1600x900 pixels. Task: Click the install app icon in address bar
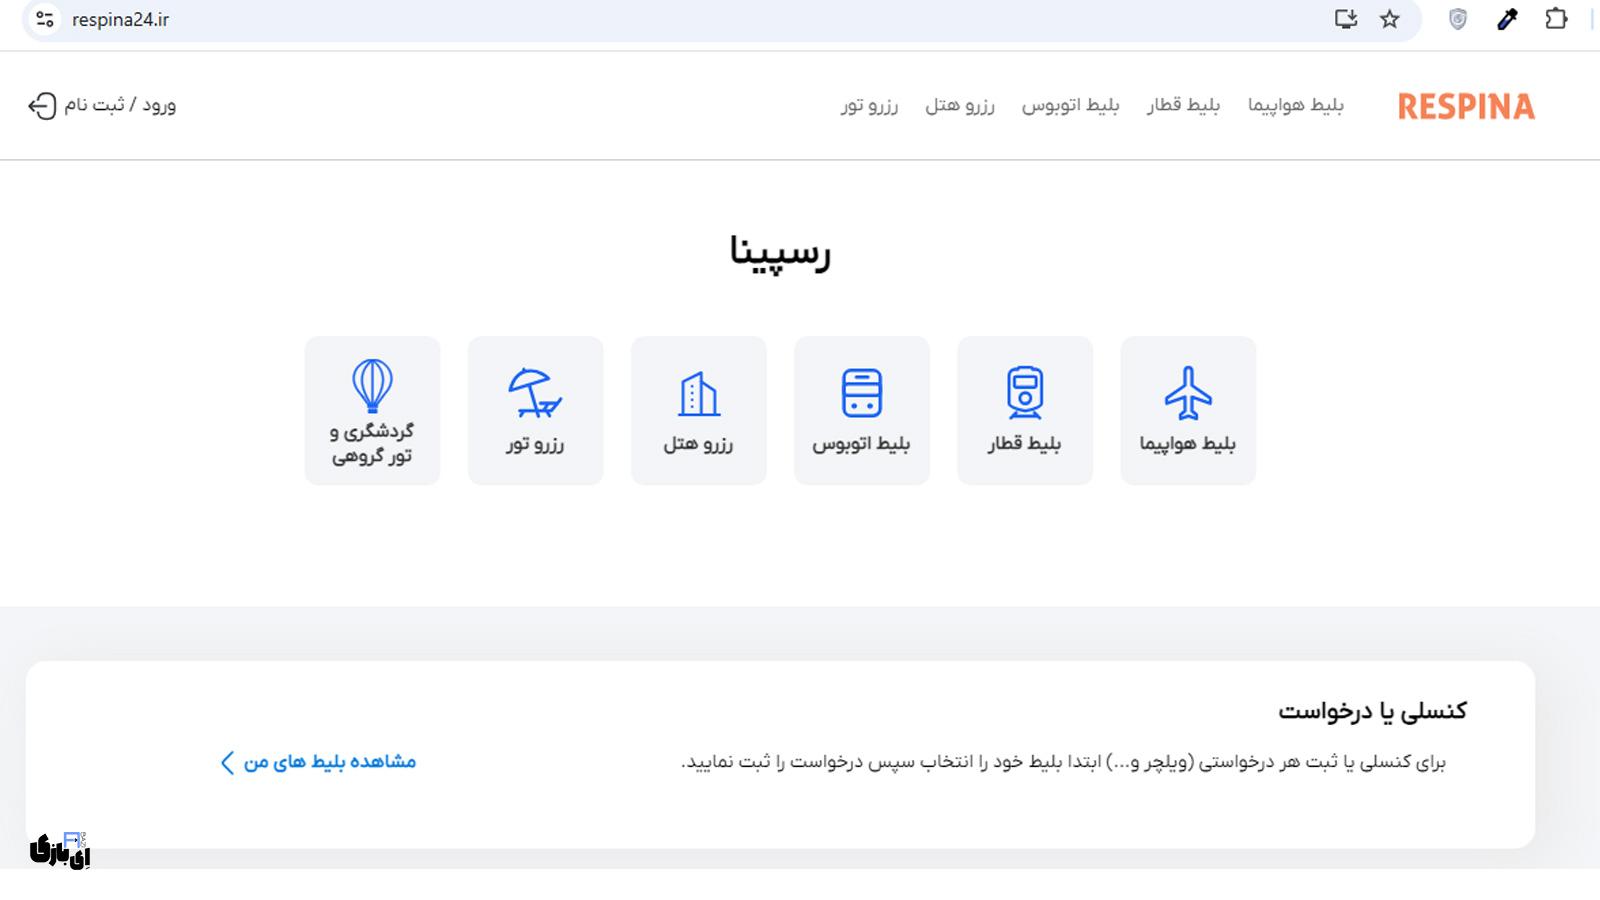pyautogui.click(x=1346, y=19)
